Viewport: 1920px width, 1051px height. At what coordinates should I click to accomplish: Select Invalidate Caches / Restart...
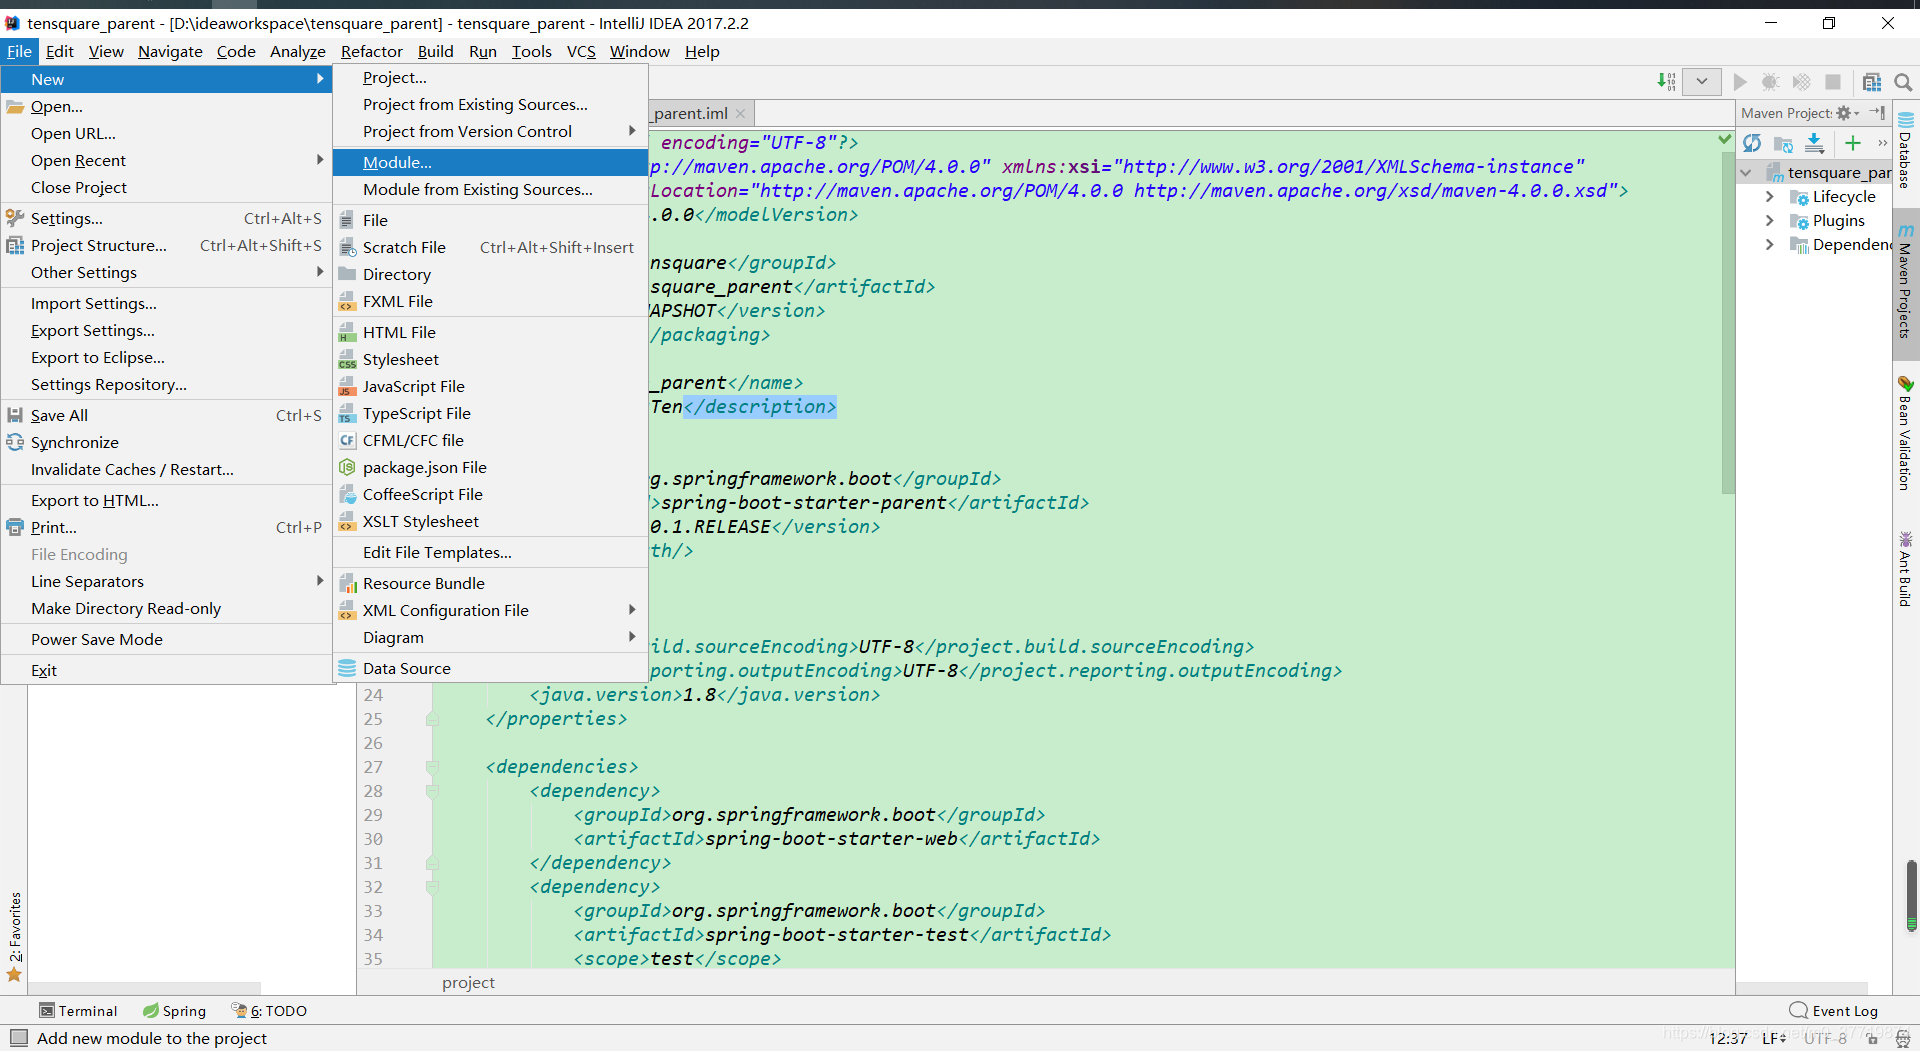pyautogui.click(x=166, y=470)
